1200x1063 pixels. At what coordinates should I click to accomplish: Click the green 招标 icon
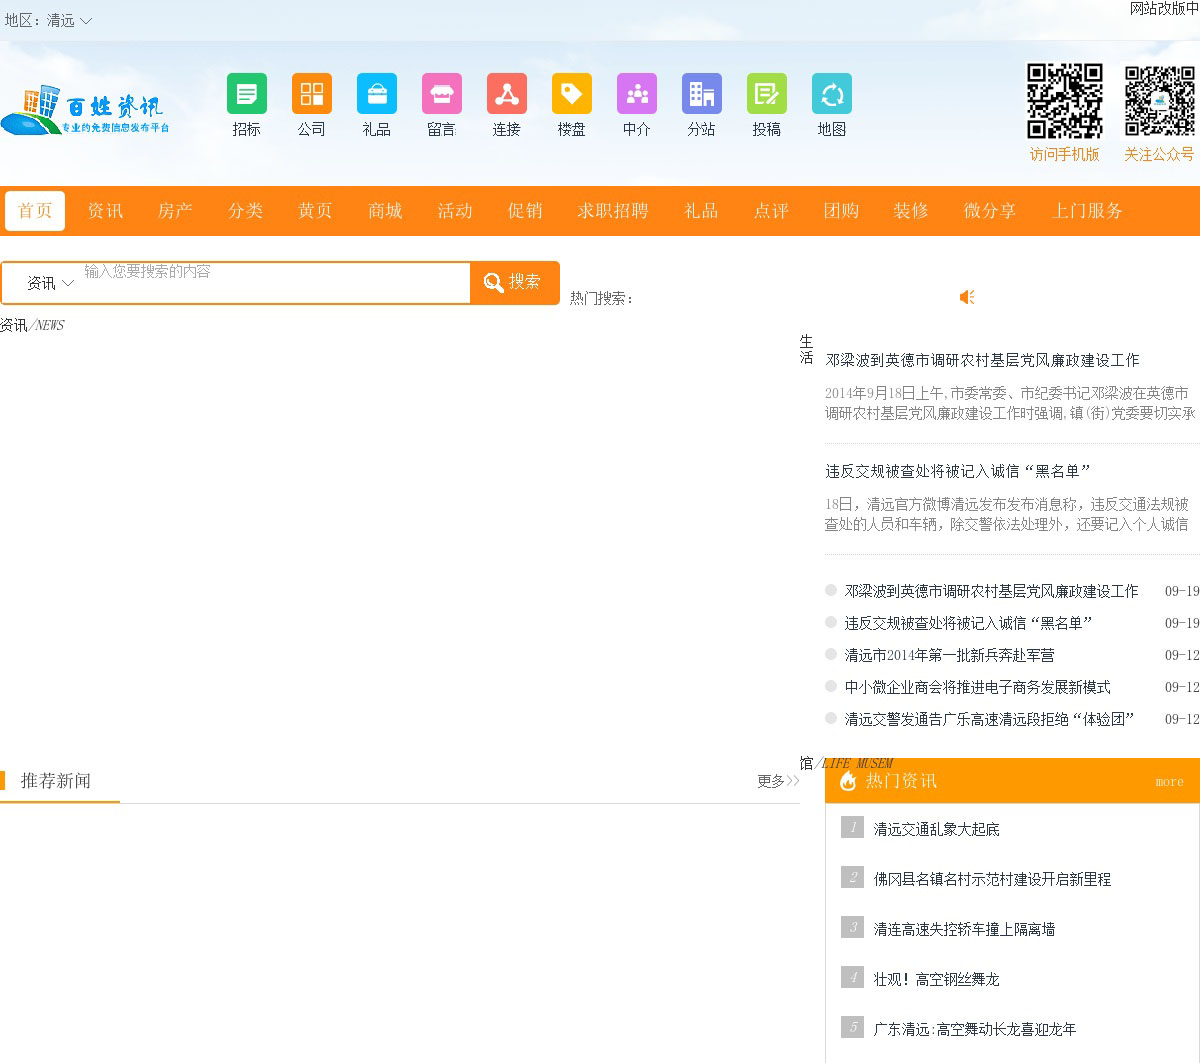coord(246,94)
